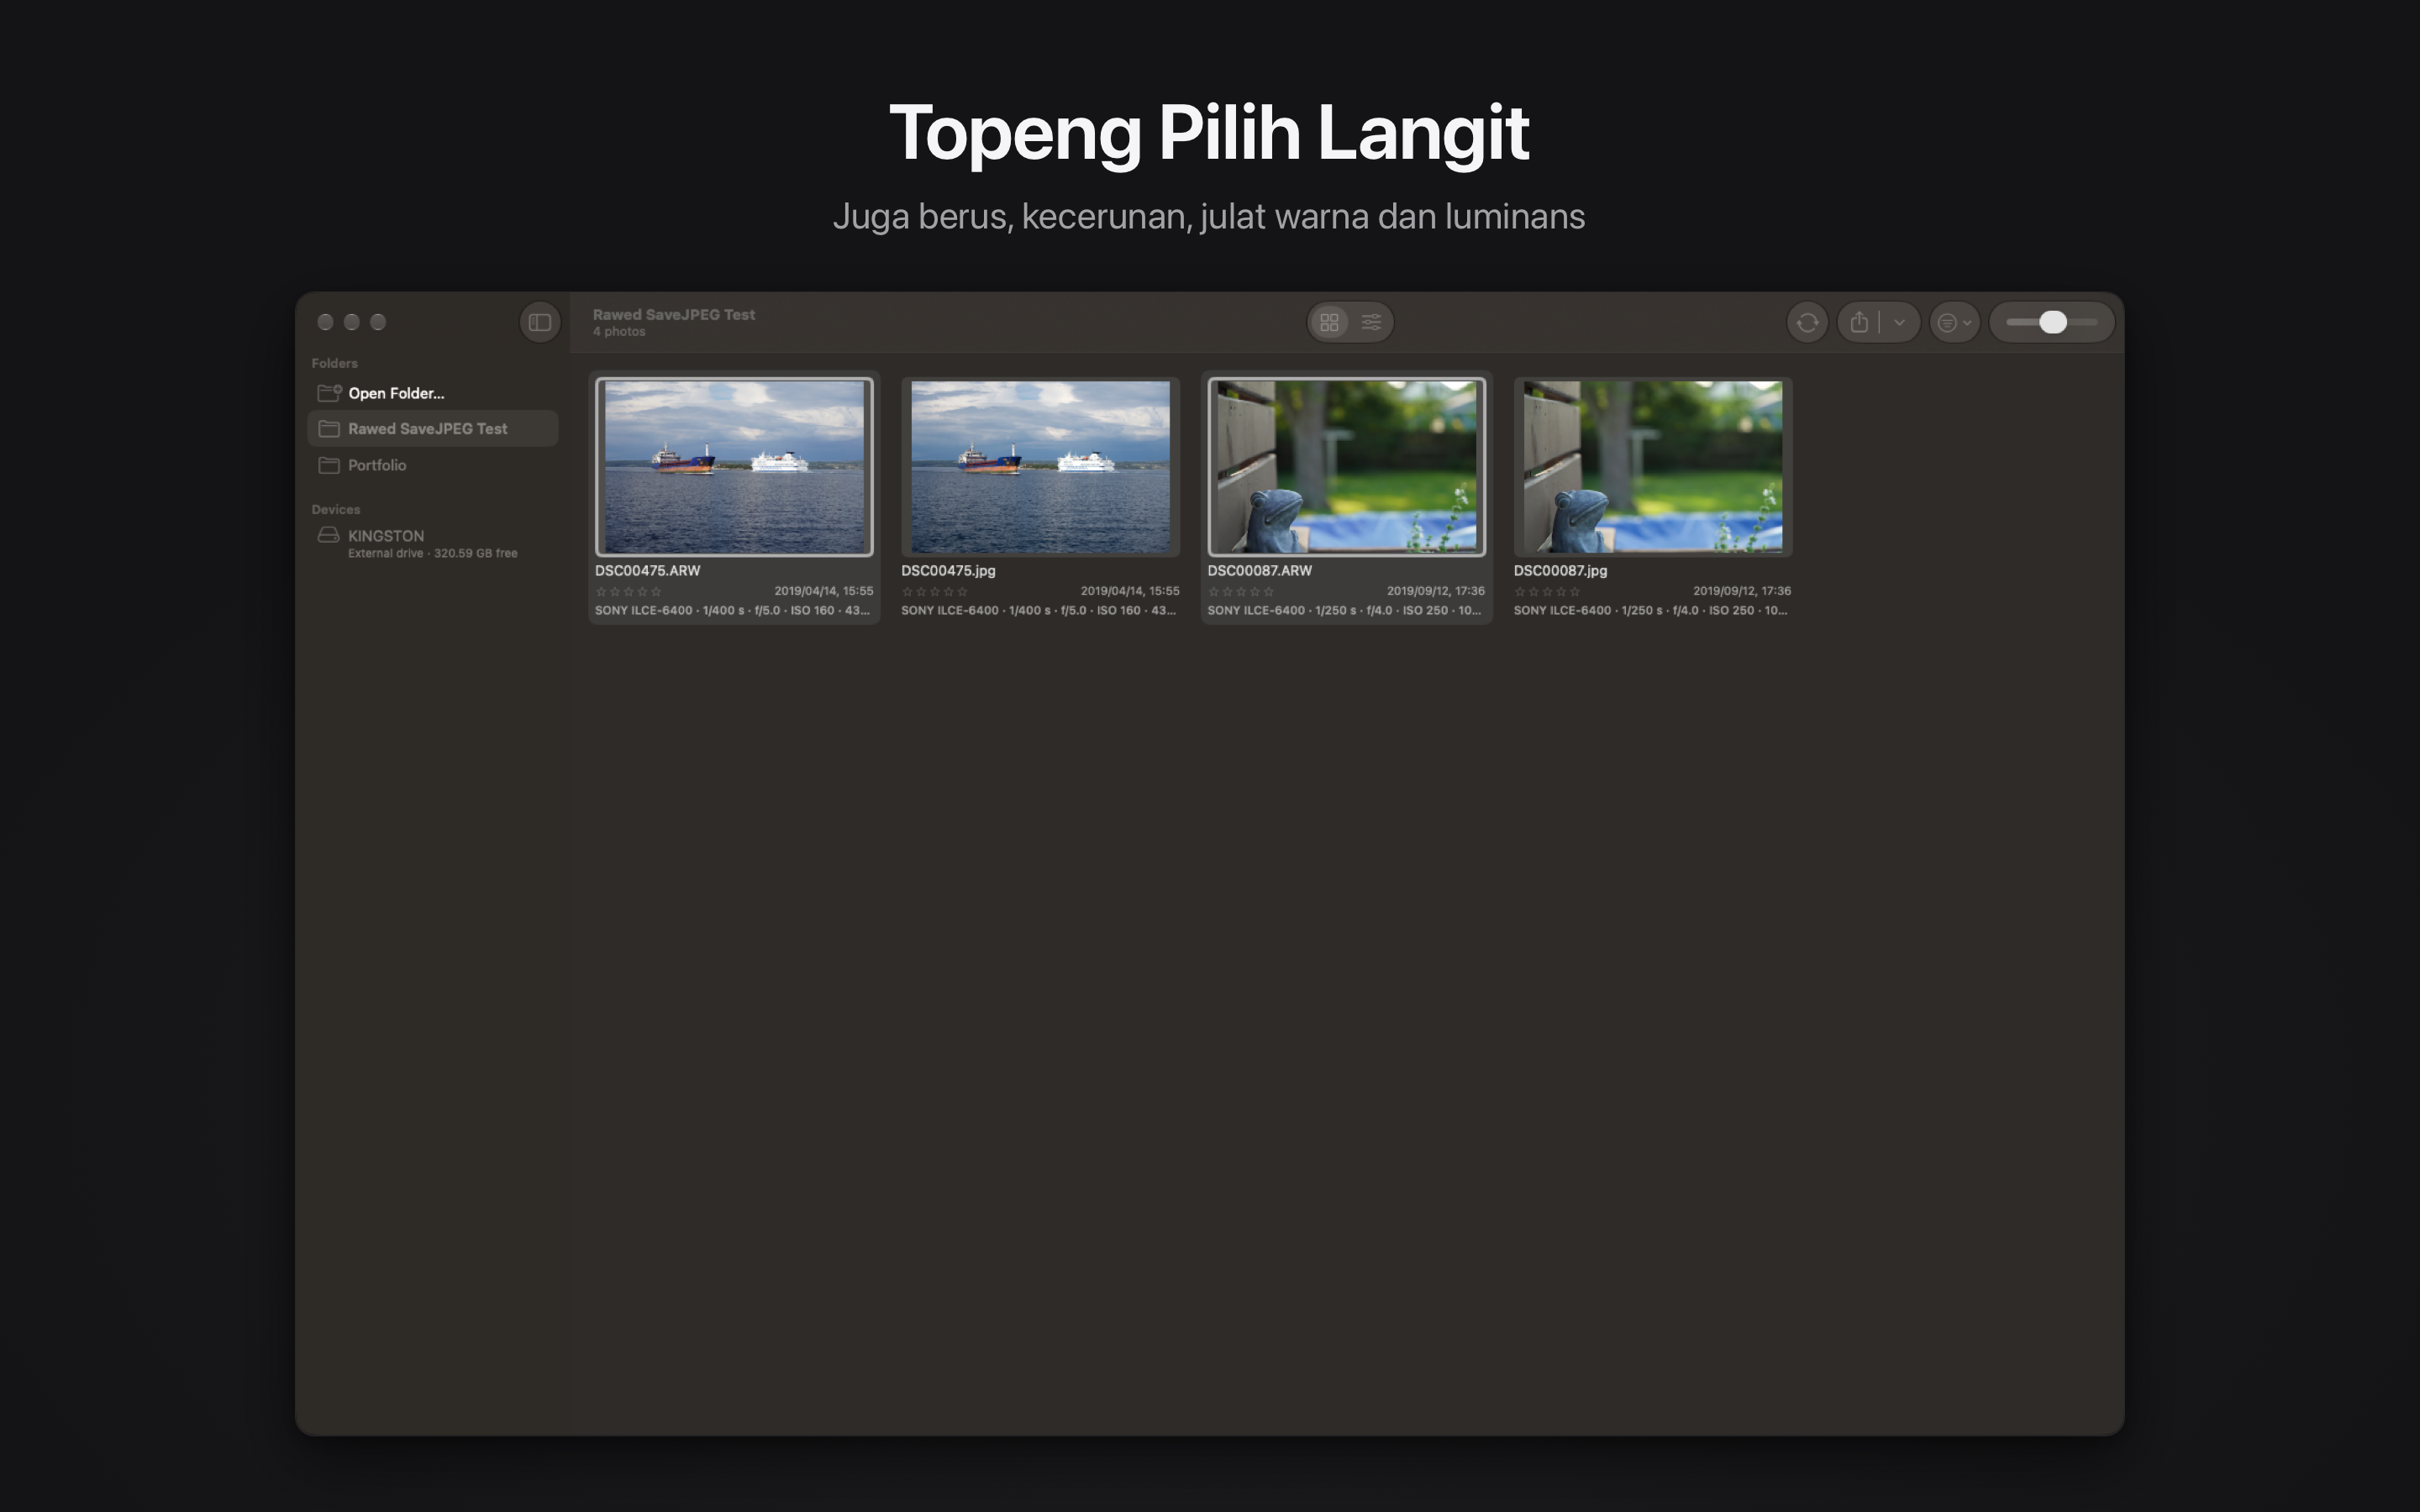Select the DSC00087.jpg frog thumbnail

tap(1652, 467)
